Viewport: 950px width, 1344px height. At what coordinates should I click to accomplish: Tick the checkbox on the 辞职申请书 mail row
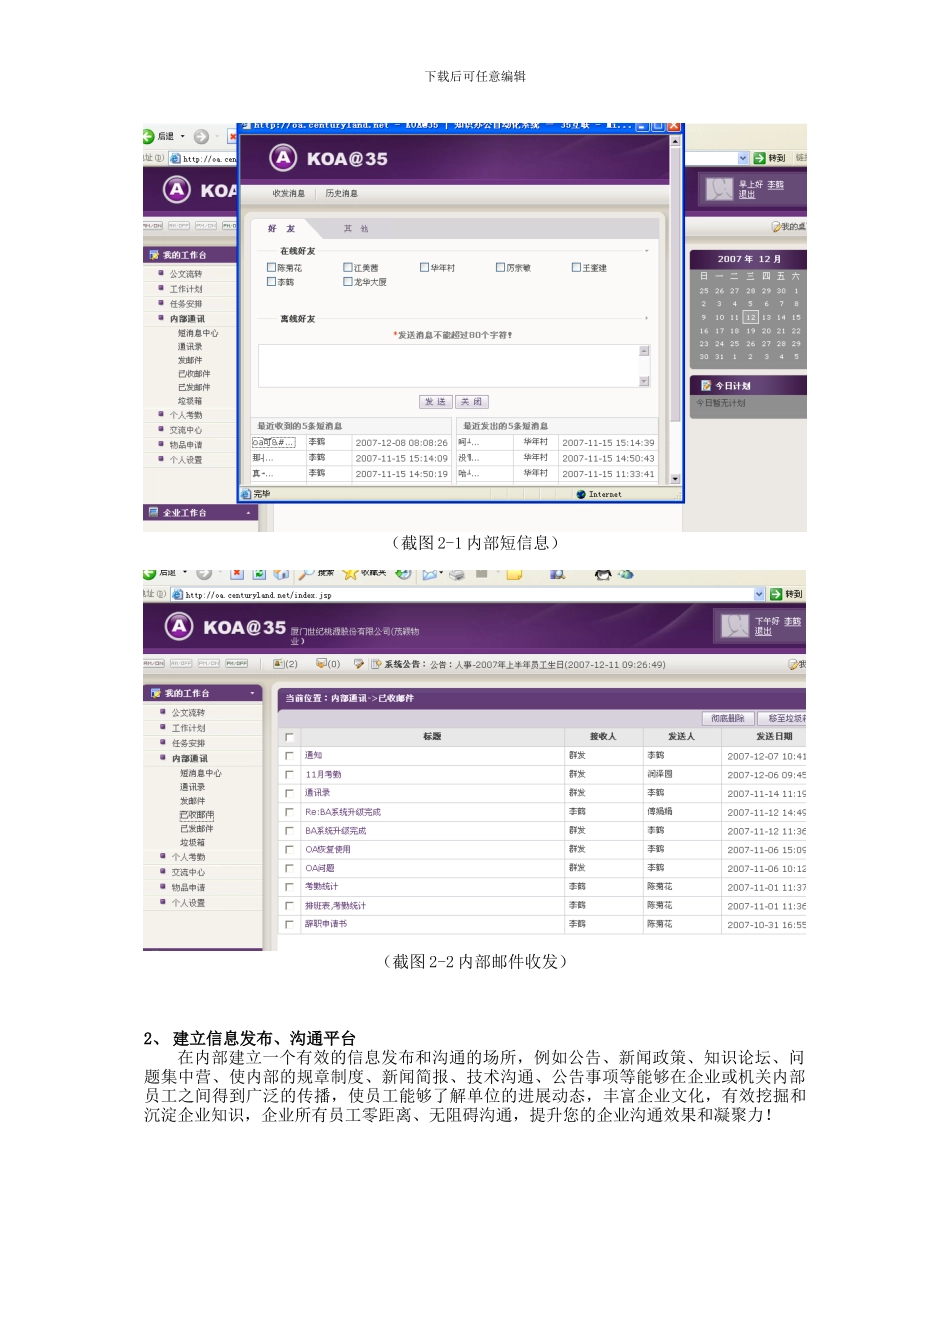pyautogui.click(x=289, y=924)
